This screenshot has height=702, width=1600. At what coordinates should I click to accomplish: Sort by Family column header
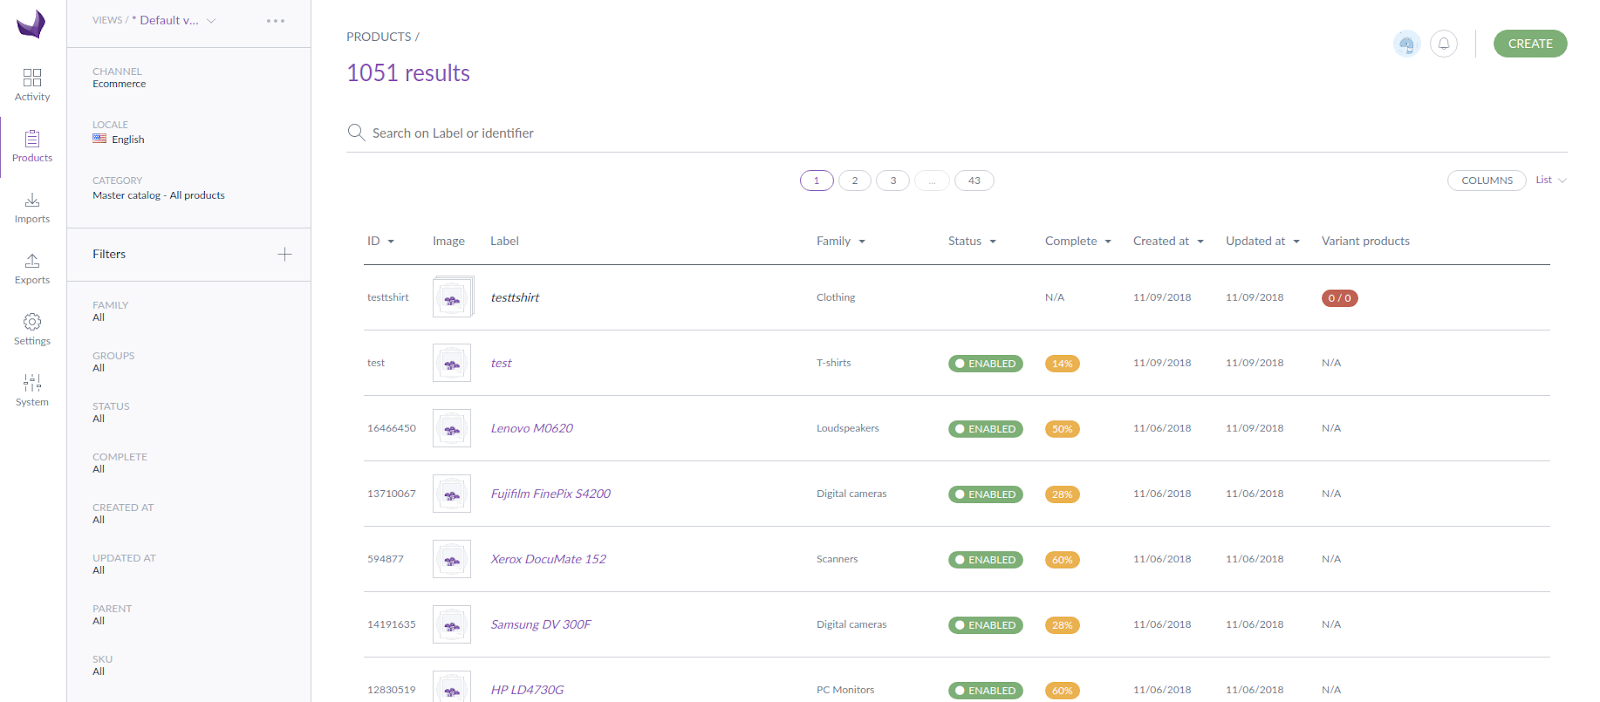(x=841, y=241)
